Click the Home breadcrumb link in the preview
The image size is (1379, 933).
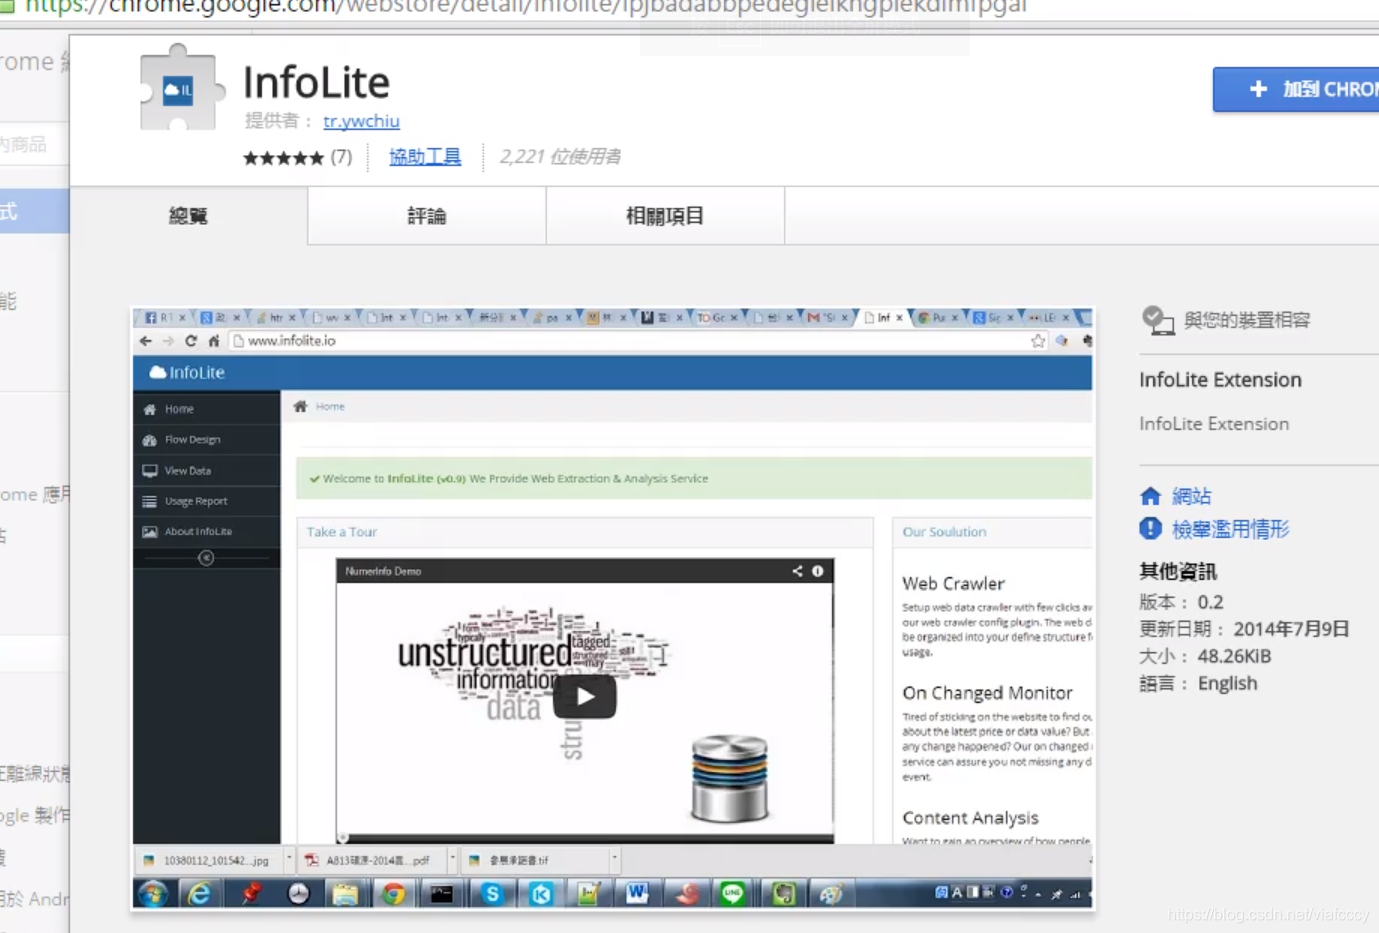click(330, 407)
